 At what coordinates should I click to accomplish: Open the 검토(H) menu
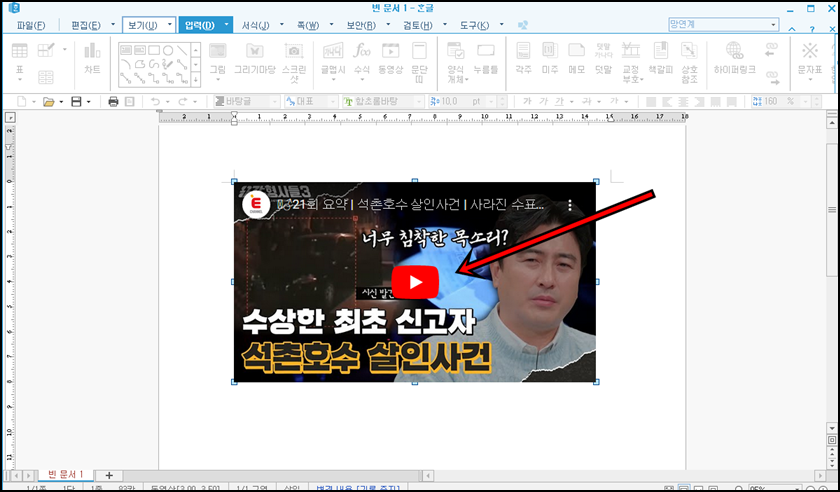tap(418, 25)
